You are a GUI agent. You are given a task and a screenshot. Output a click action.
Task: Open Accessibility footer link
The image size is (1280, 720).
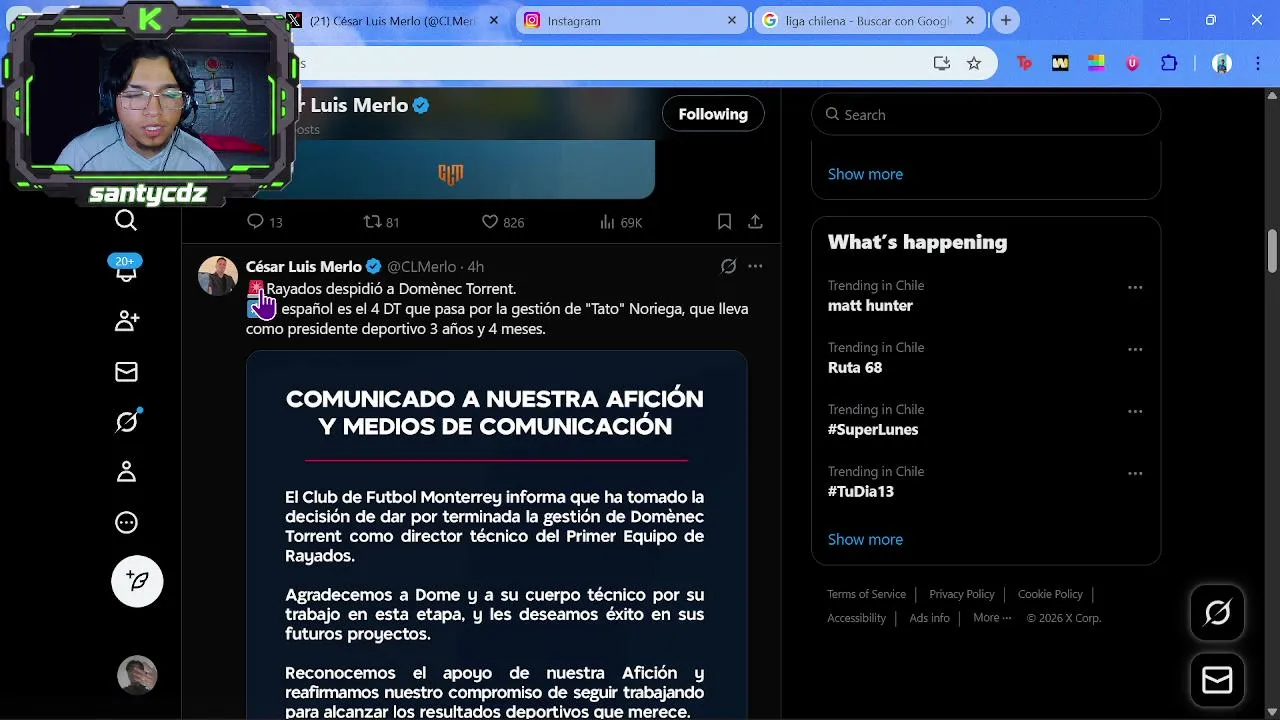click(856, 618)
